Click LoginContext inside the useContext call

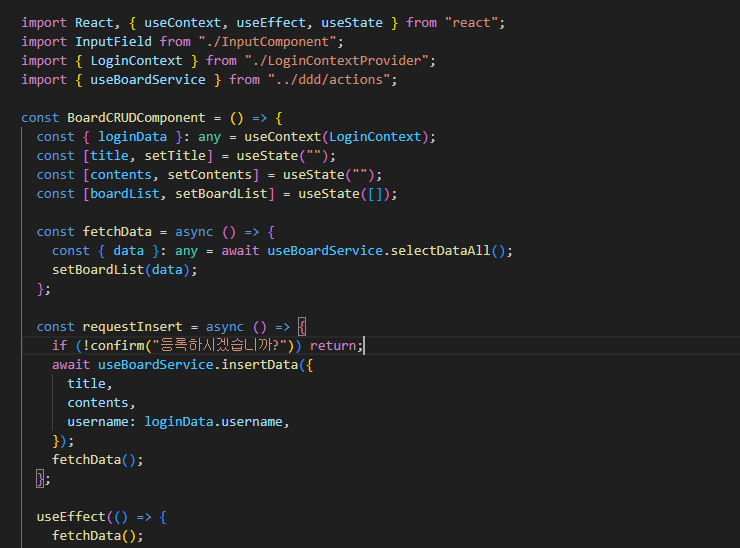[375, 136]
